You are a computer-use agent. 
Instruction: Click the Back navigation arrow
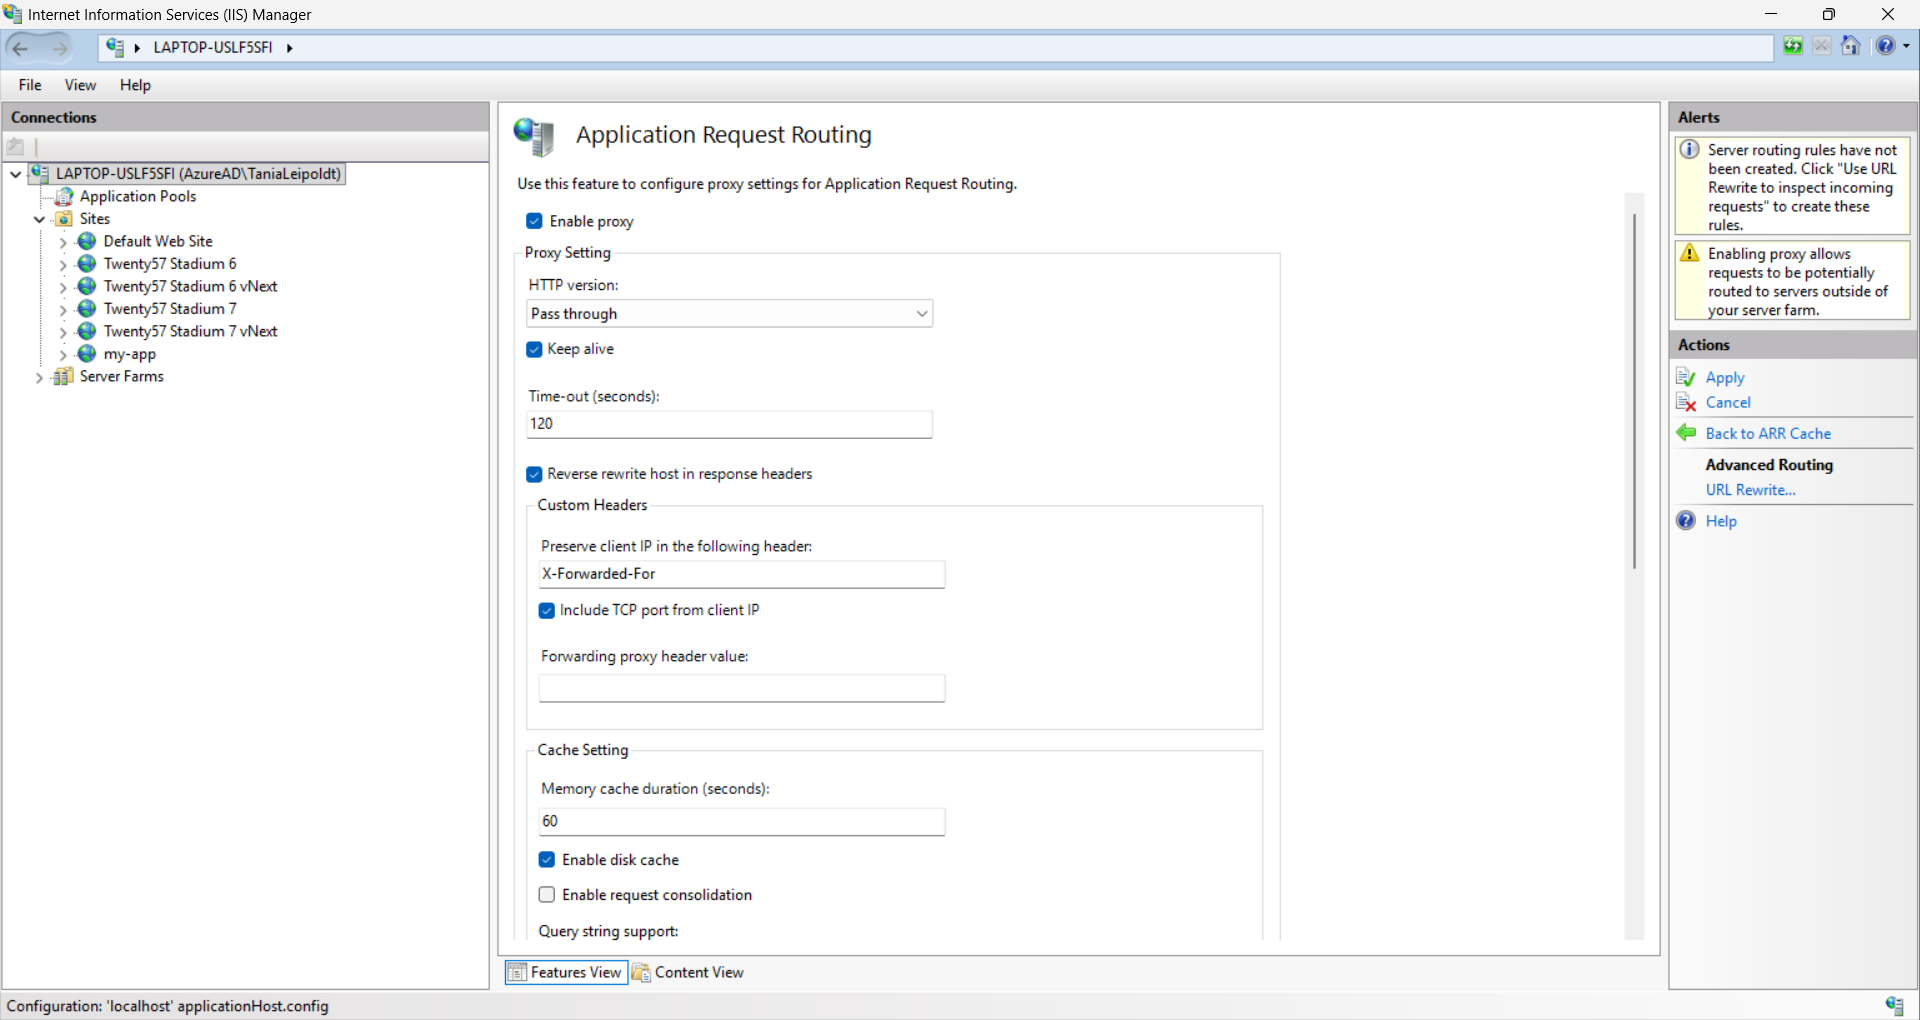[x=21, y=47]
